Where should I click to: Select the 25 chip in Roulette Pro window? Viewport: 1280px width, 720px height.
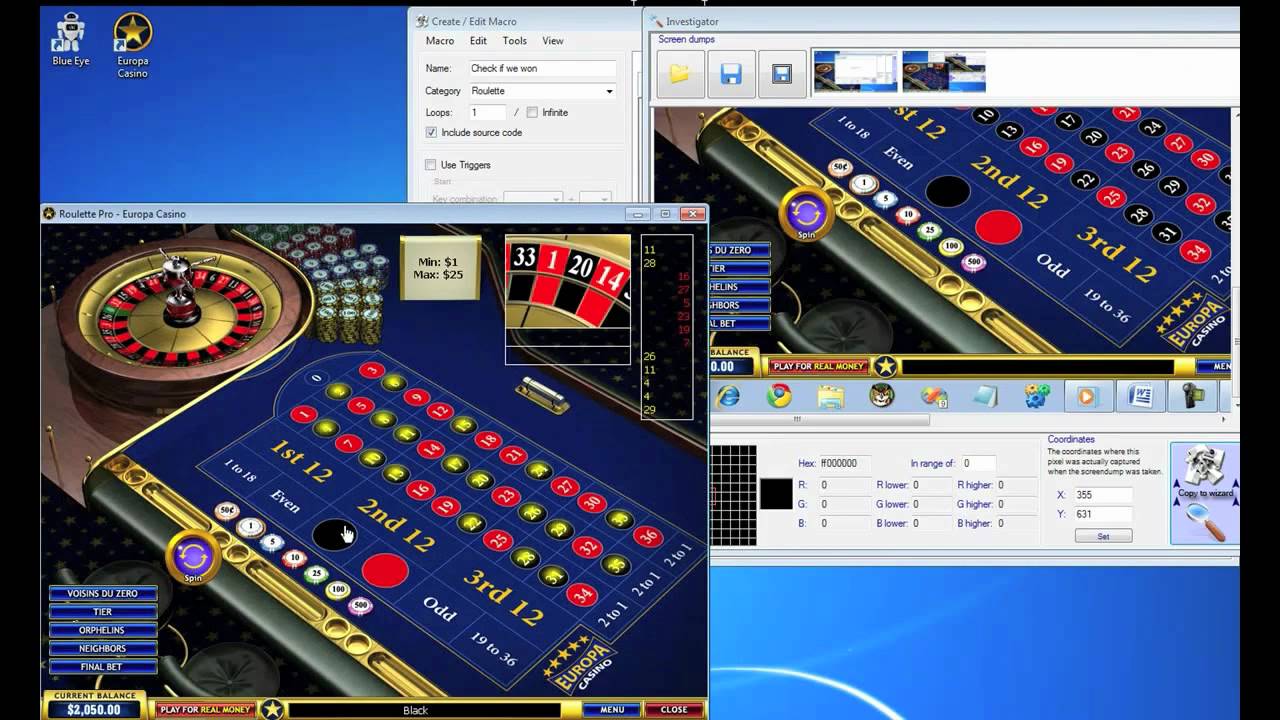[x=316, y=574]
